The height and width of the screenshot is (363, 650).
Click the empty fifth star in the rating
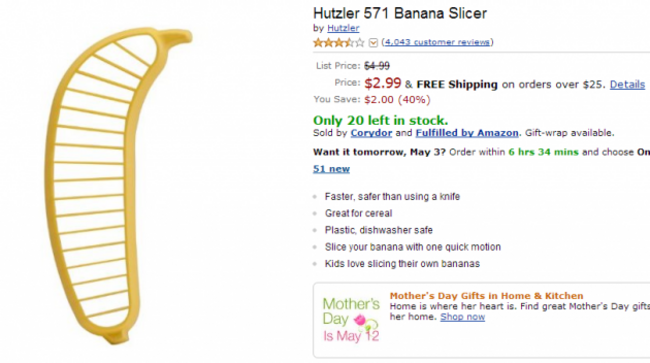point(360,42)
